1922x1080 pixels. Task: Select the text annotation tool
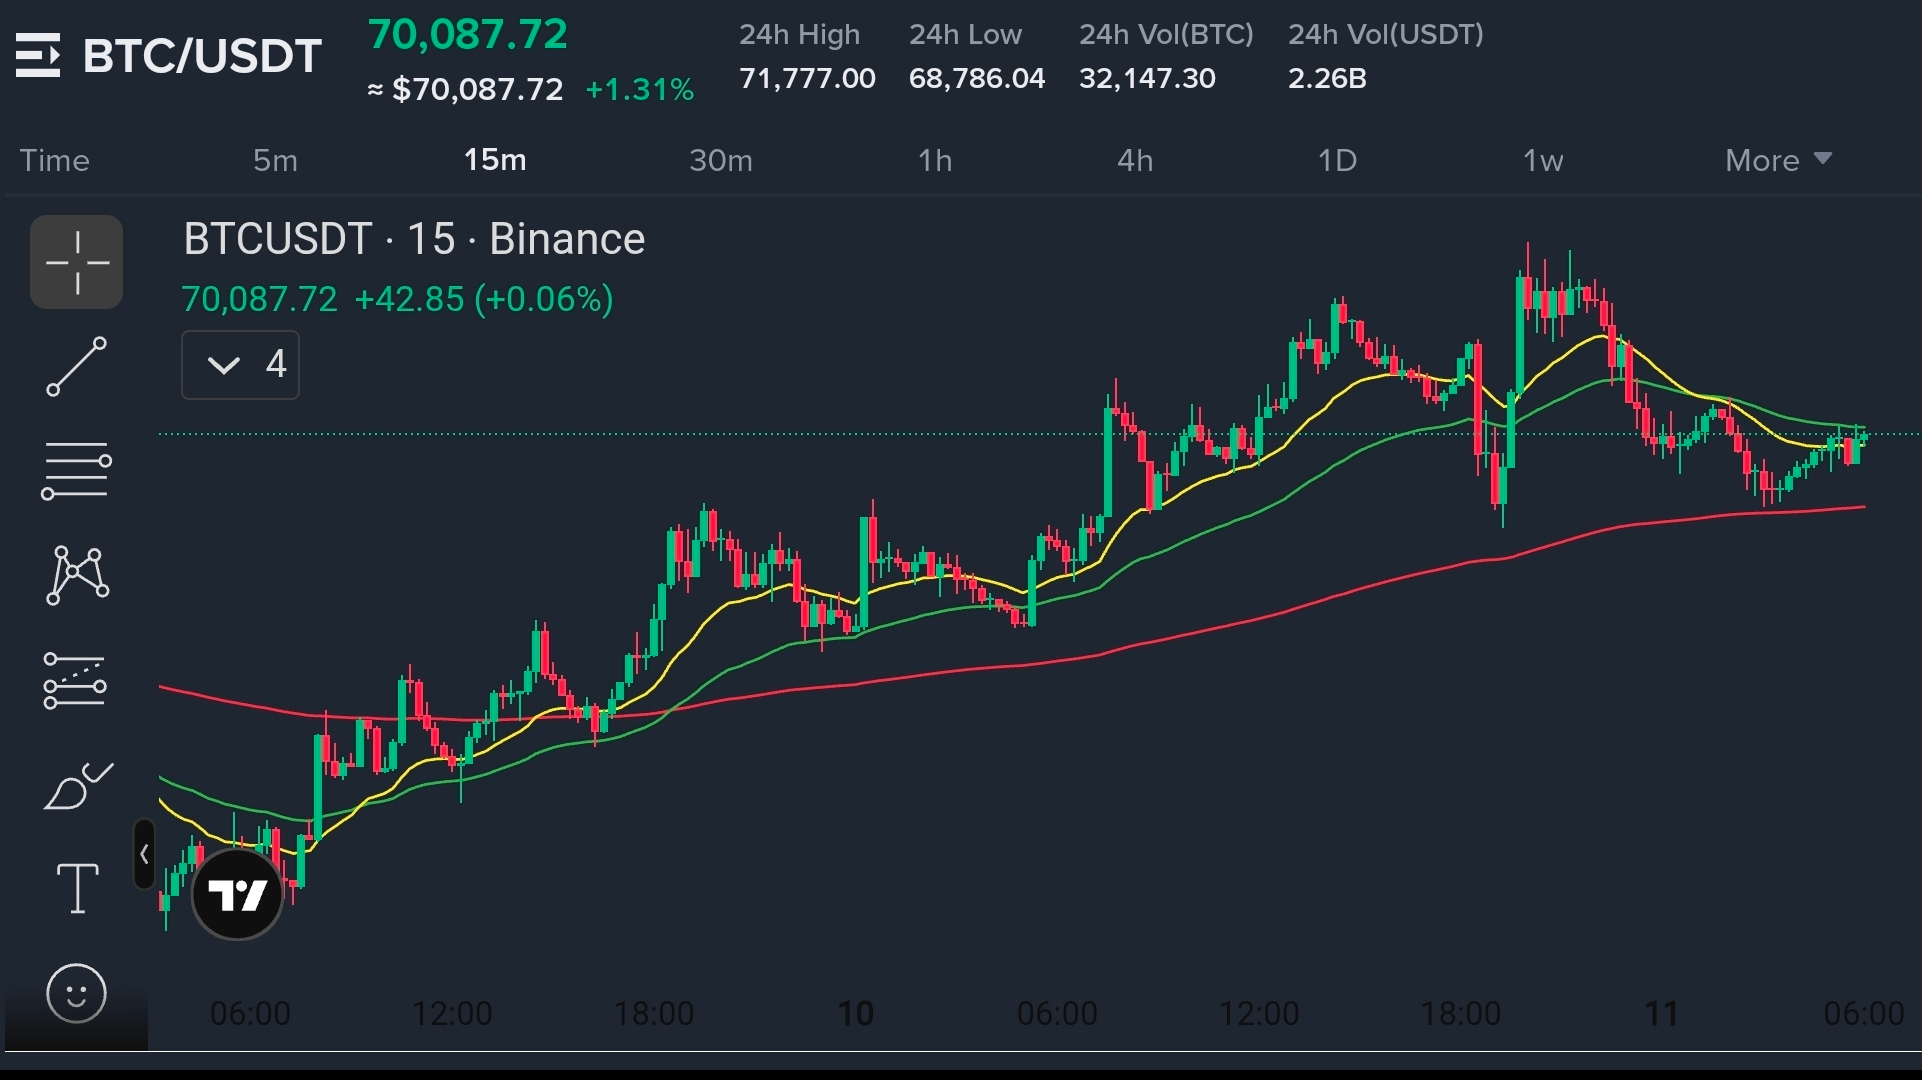[77, 889]
